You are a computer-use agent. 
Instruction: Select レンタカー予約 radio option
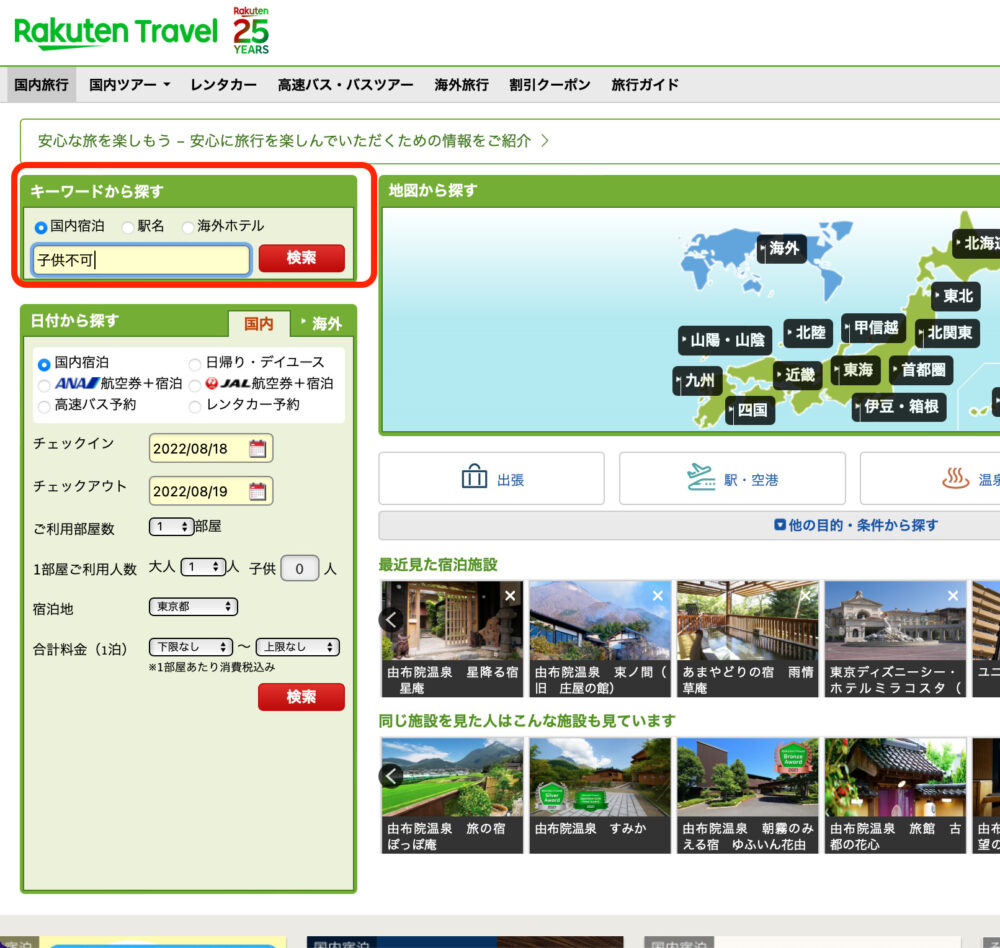[195, 406]
